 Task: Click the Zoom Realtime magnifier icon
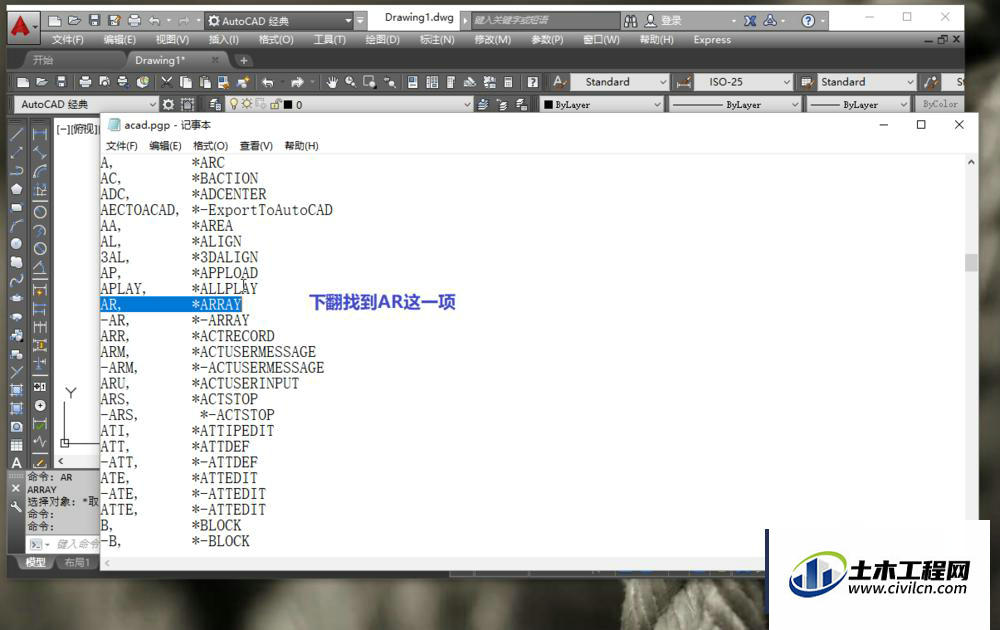(350, 82)
